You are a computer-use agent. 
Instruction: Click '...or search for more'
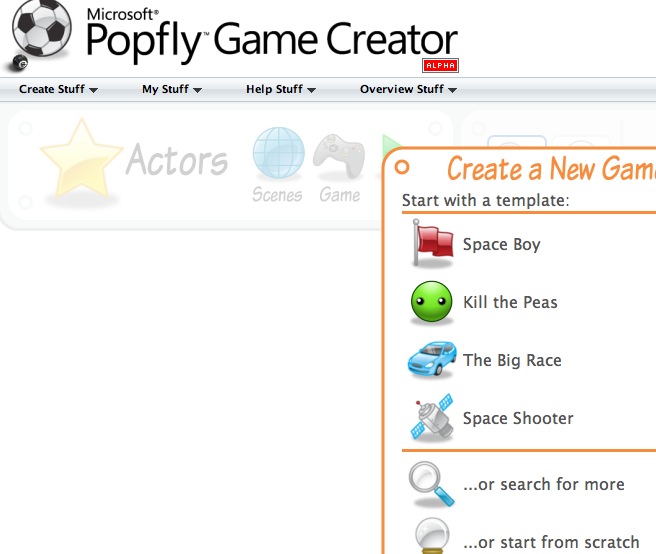click(x=543, y=484)
